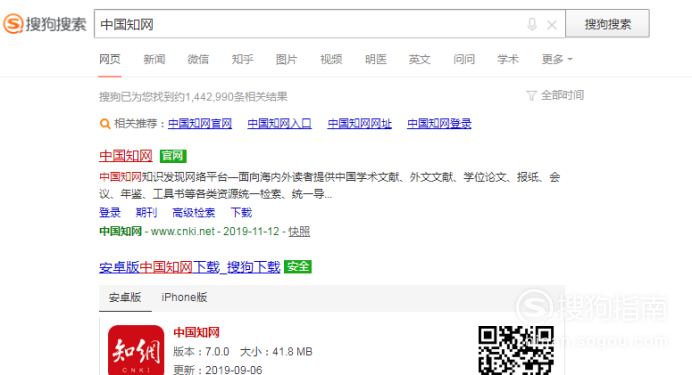Screen dimensions: 692x375
Task: Open the 高级检索 sublink
Action: [194, 213]
